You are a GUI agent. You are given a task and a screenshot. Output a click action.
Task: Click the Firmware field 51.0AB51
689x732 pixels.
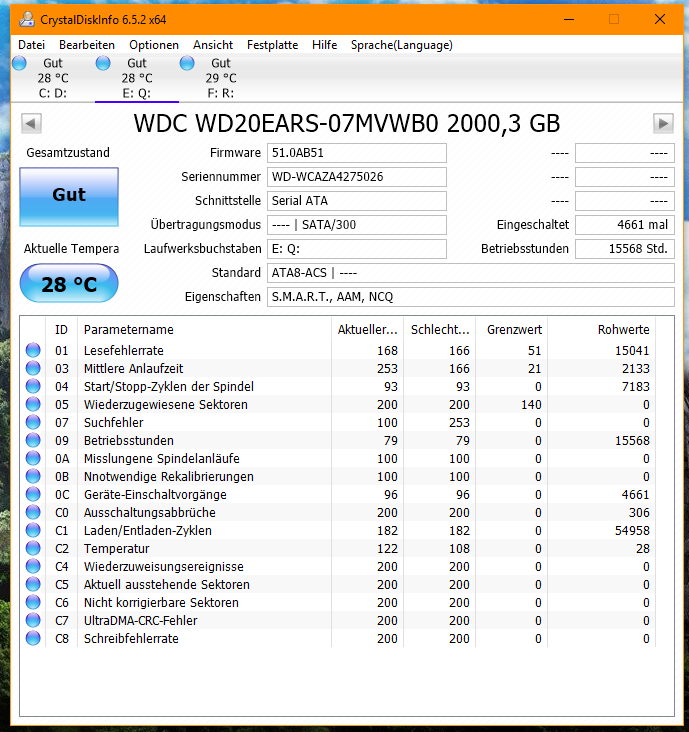click(x=357, y=153)
